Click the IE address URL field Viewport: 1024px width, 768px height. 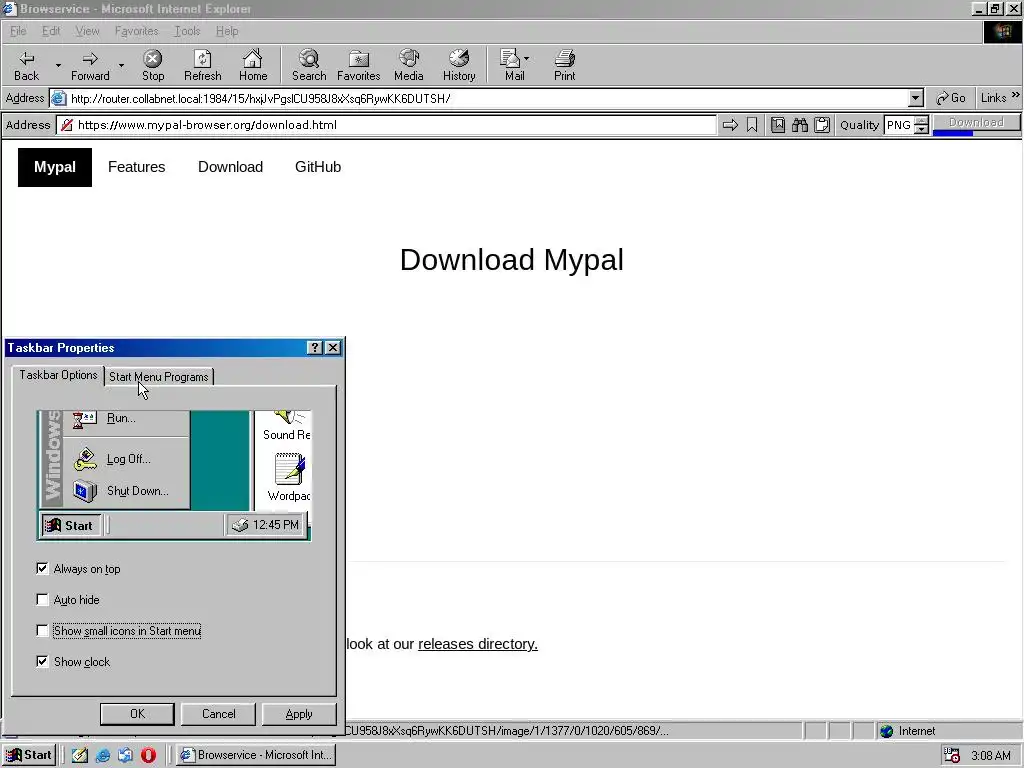tap(487, 99)
